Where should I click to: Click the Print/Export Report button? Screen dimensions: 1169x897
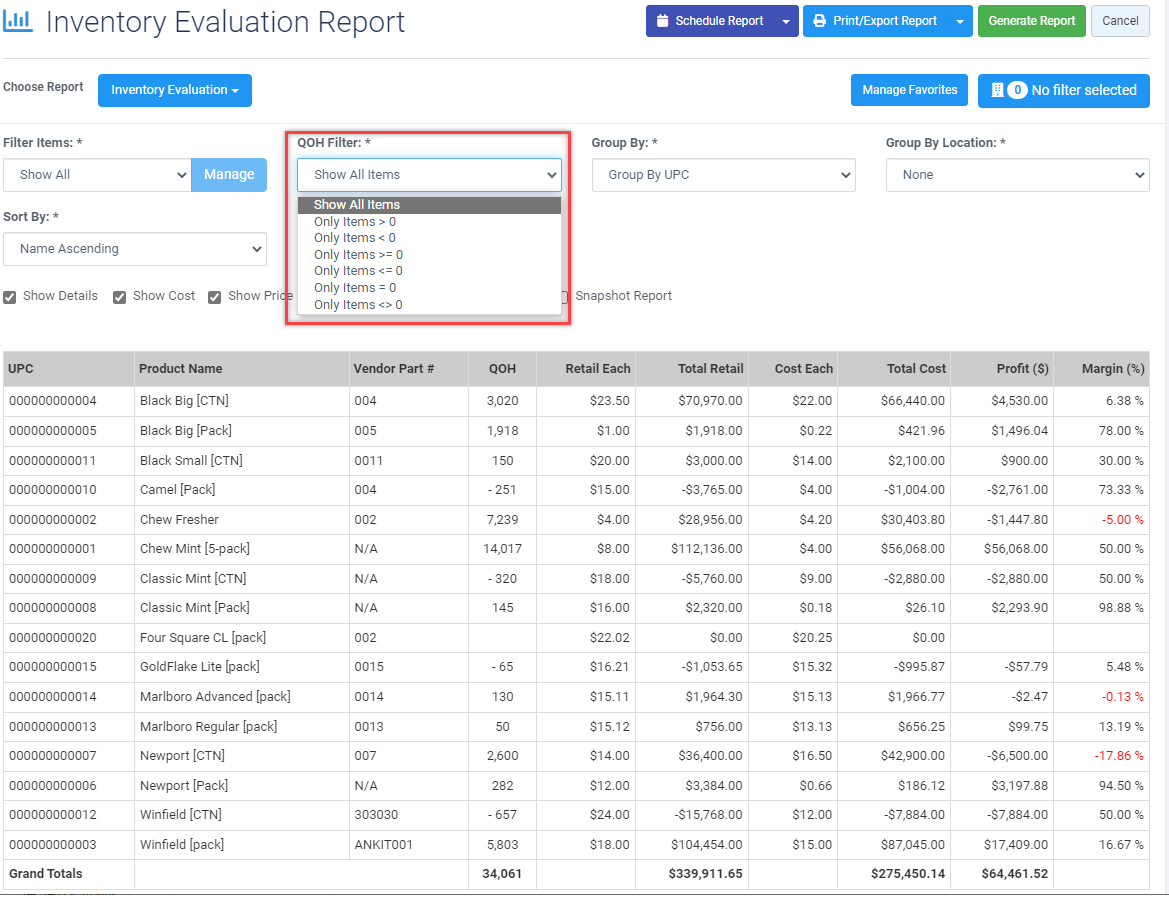tap(876, 21)
